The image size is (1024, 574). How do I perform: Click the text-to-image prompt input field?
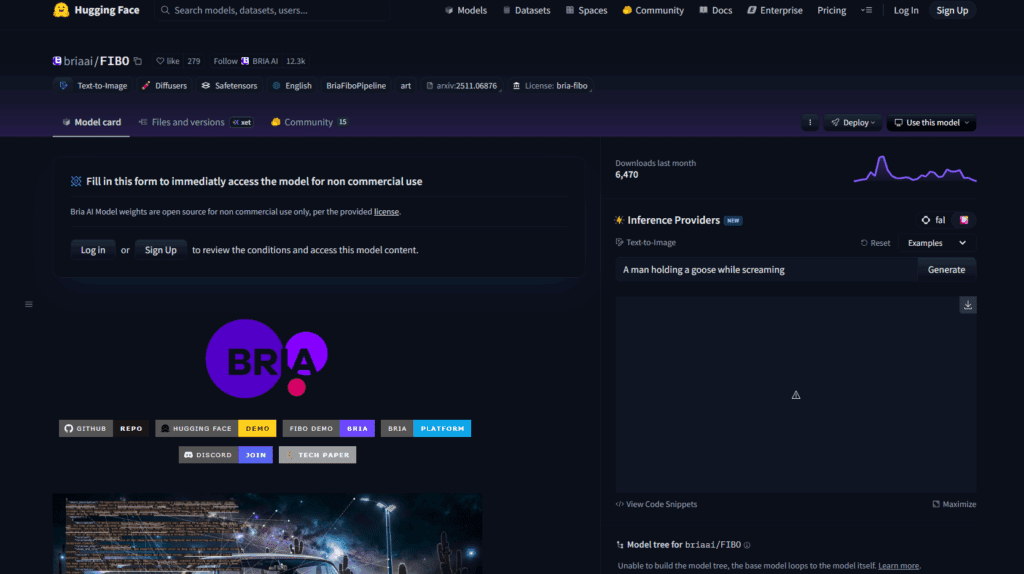point(766,270)
